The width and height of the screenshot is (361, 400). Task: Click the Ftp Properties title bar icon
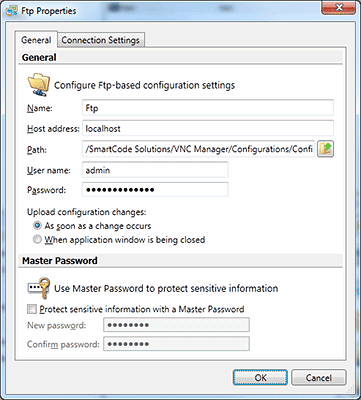tap(12, 11)
